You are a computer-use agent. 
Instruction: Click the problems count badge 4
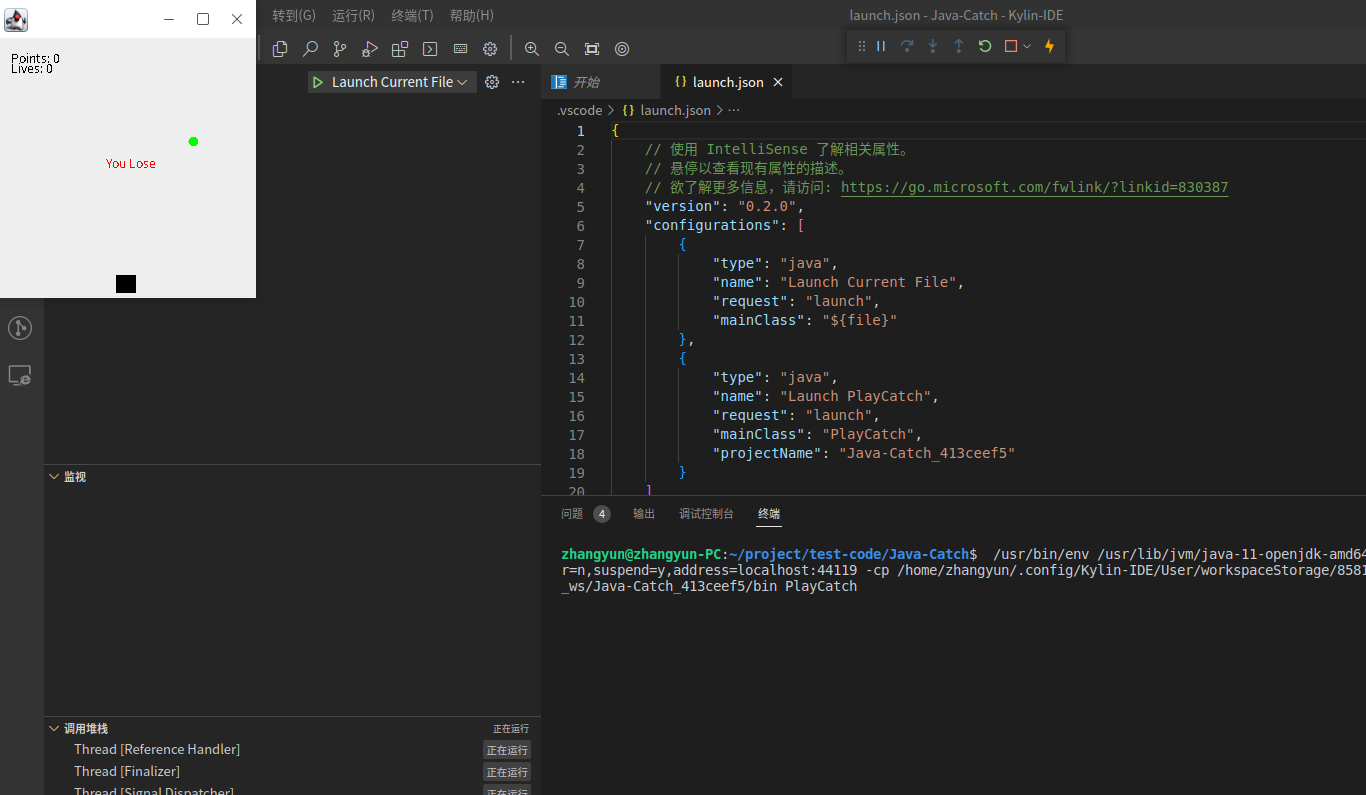(601, 514)
